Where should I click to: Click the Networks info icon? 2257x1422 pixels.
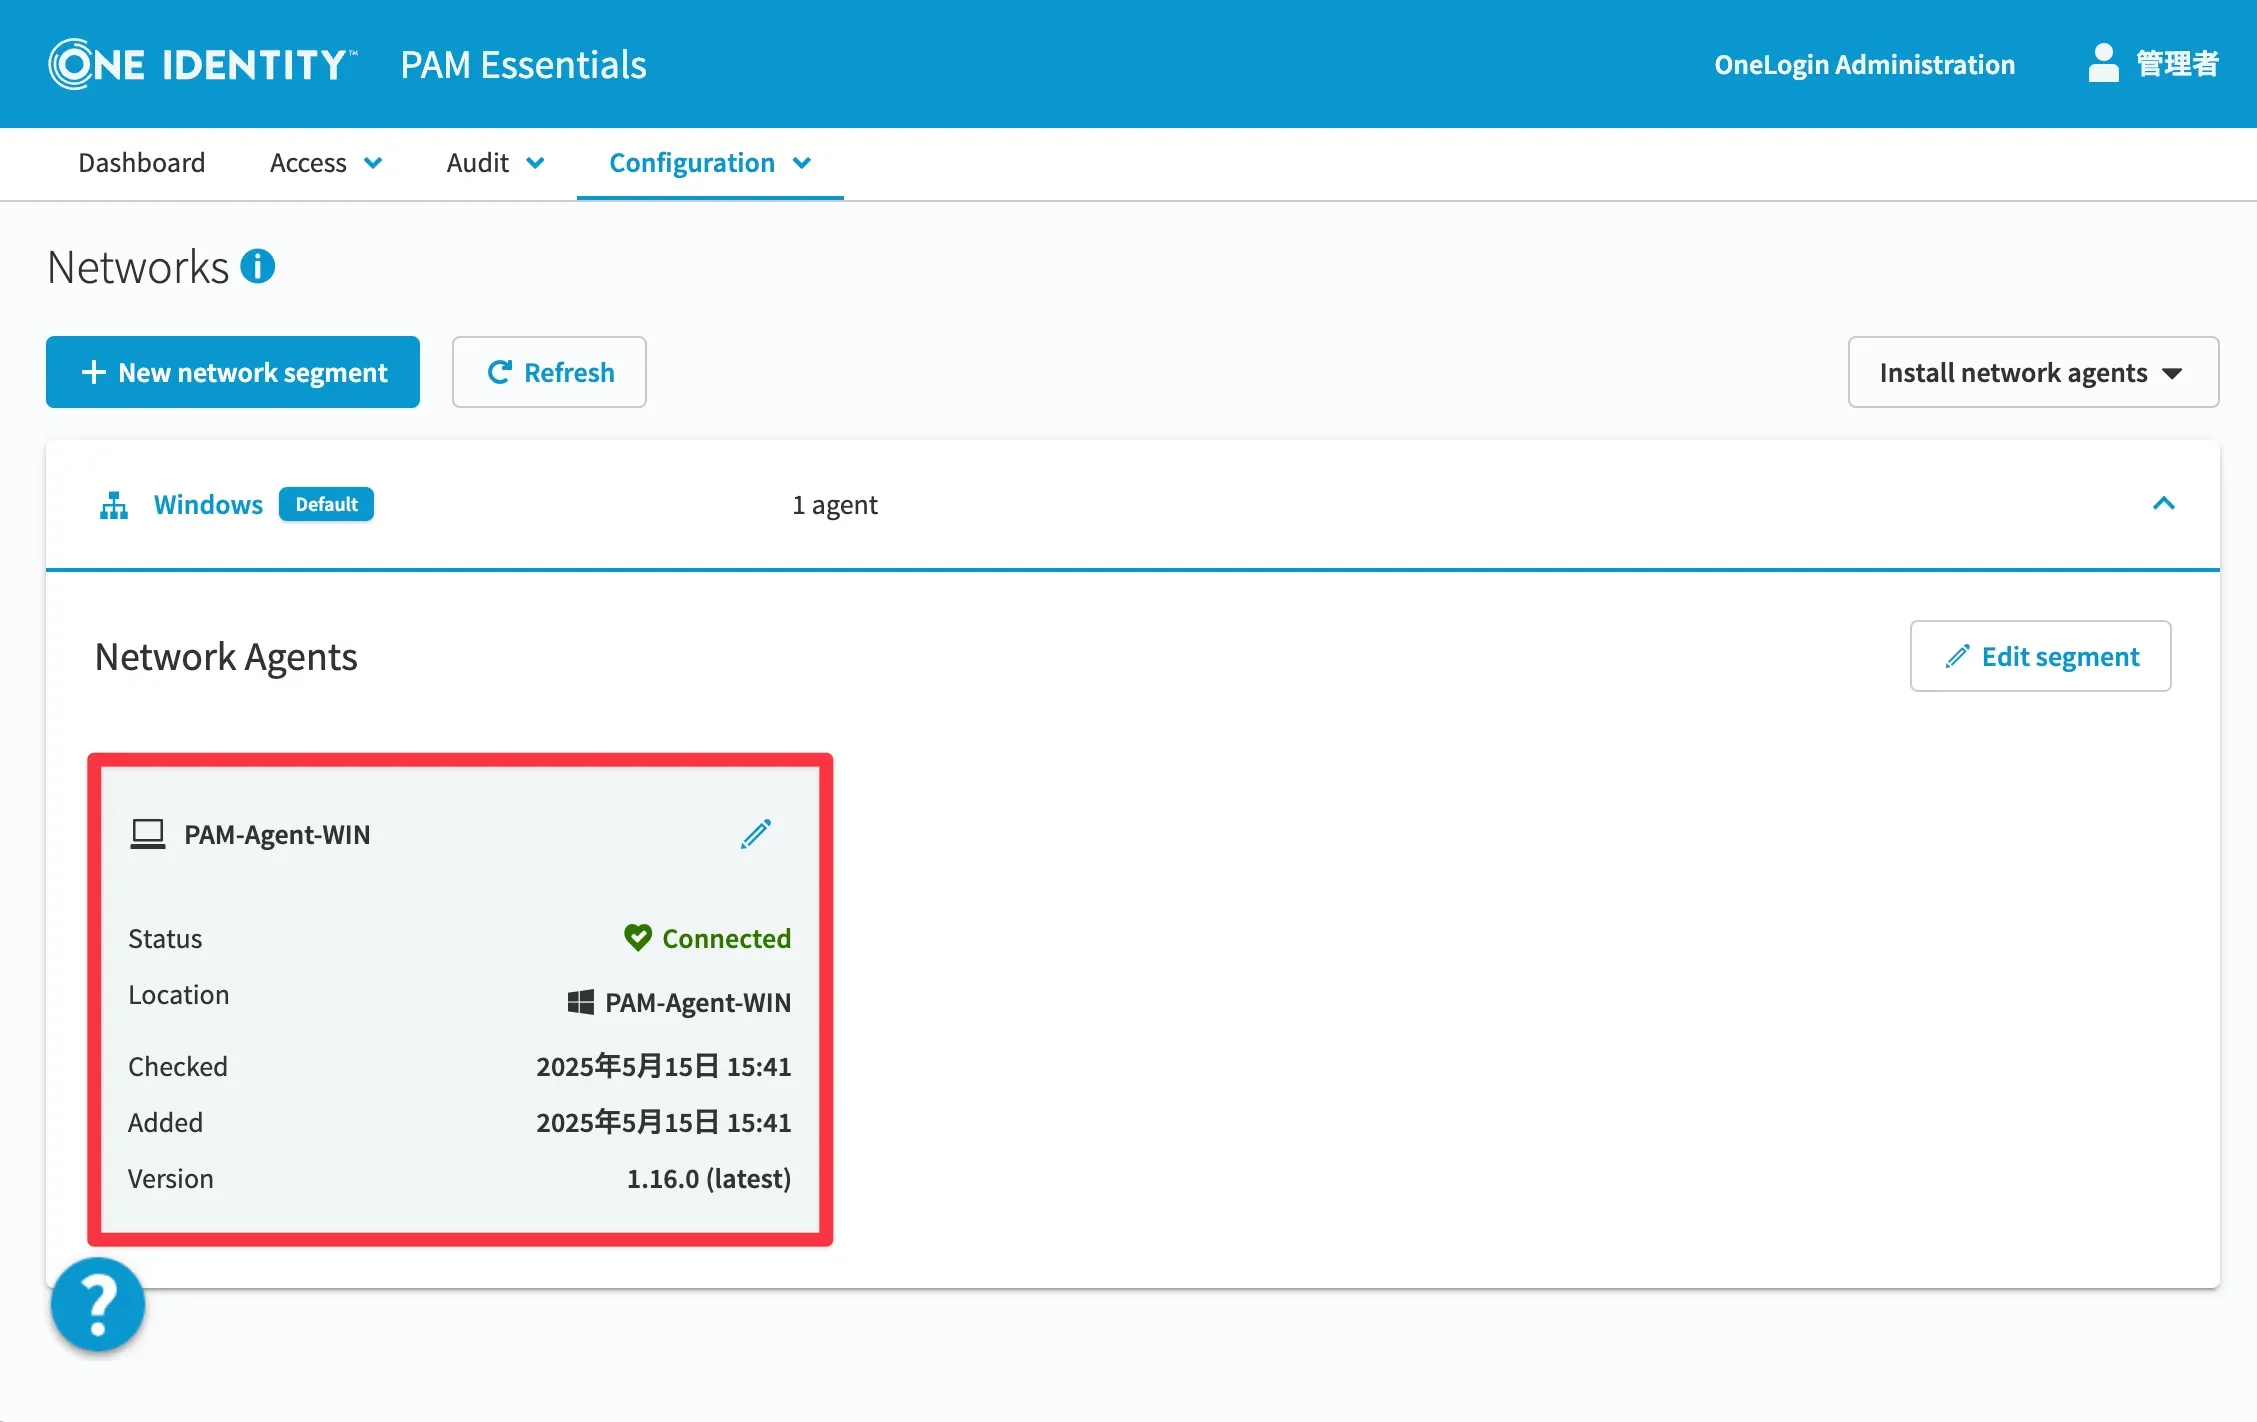tap(258, 267)
